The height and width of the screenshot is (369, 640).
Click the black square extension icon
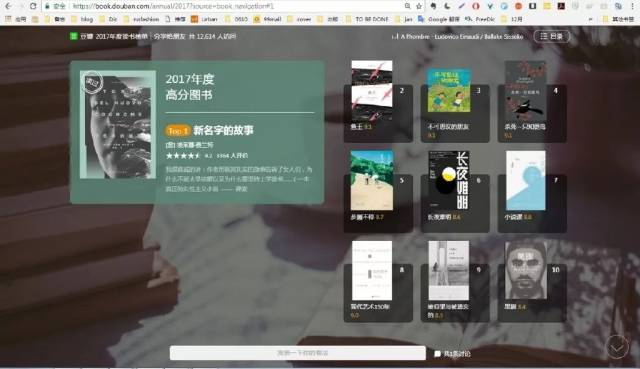click(533, 6)
